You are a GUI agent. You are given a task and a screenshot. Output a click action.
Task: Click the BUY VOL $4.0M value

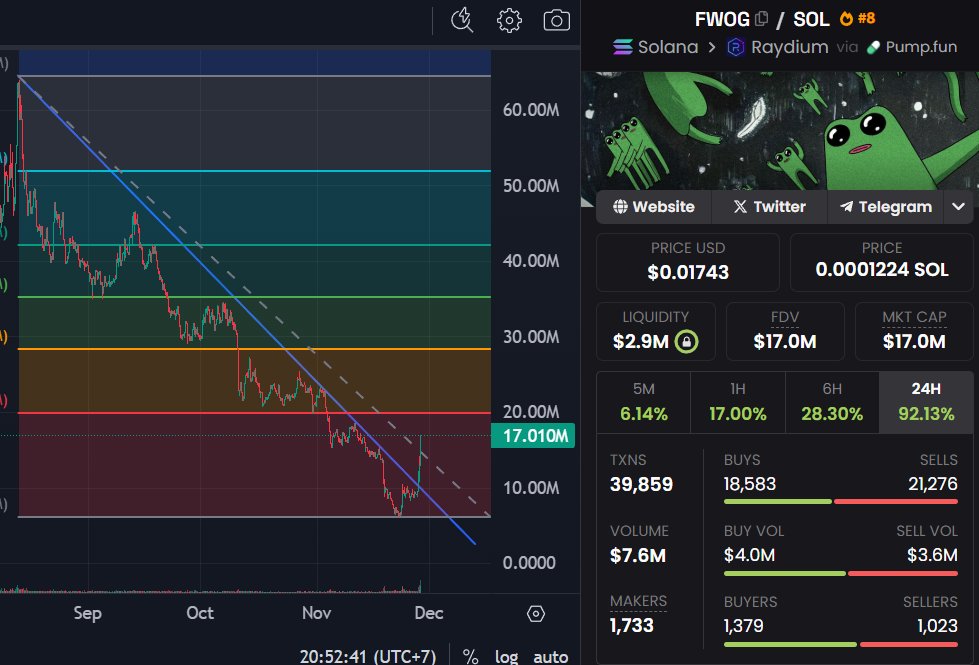coord(749,554)
